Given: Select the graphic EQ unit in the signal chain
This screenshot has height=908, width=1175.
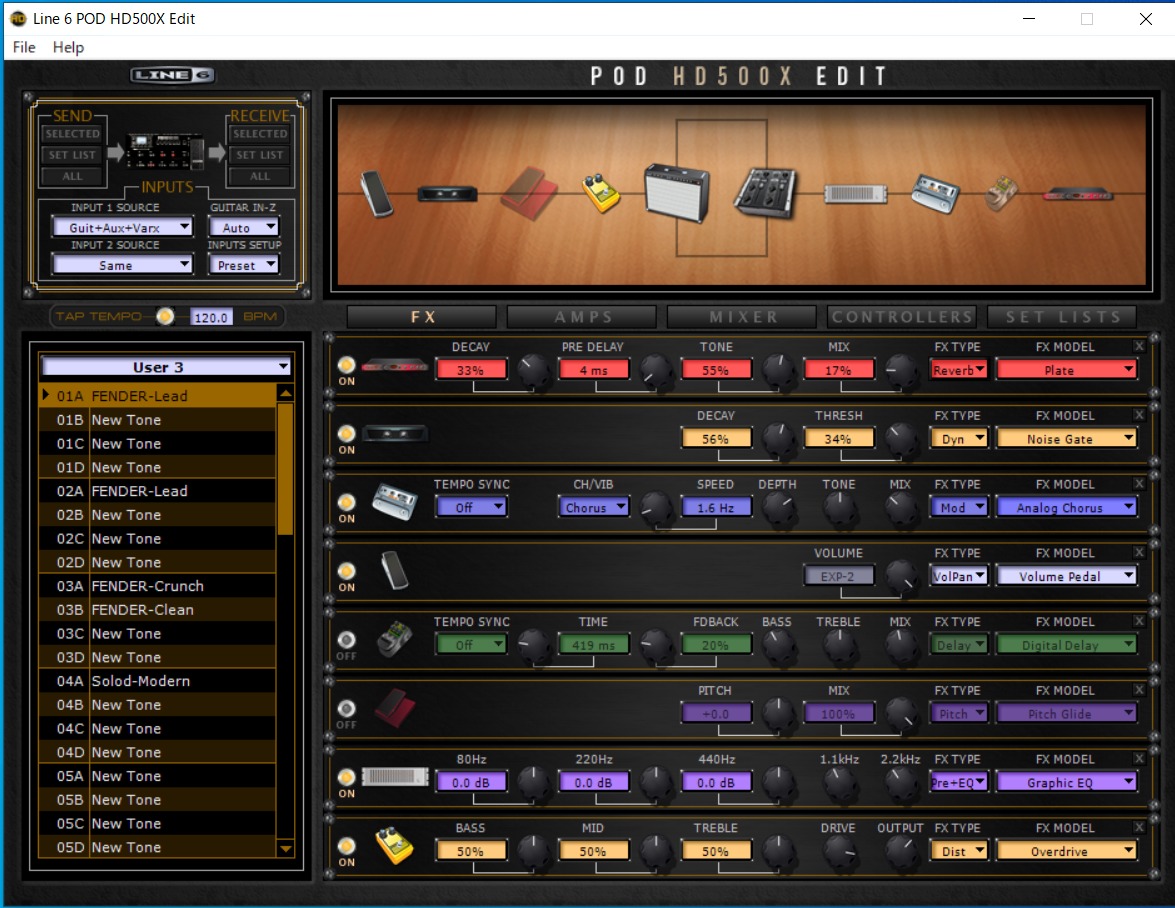Looking at the screenshot, I should pyautogui.click(x=856, y=194).
